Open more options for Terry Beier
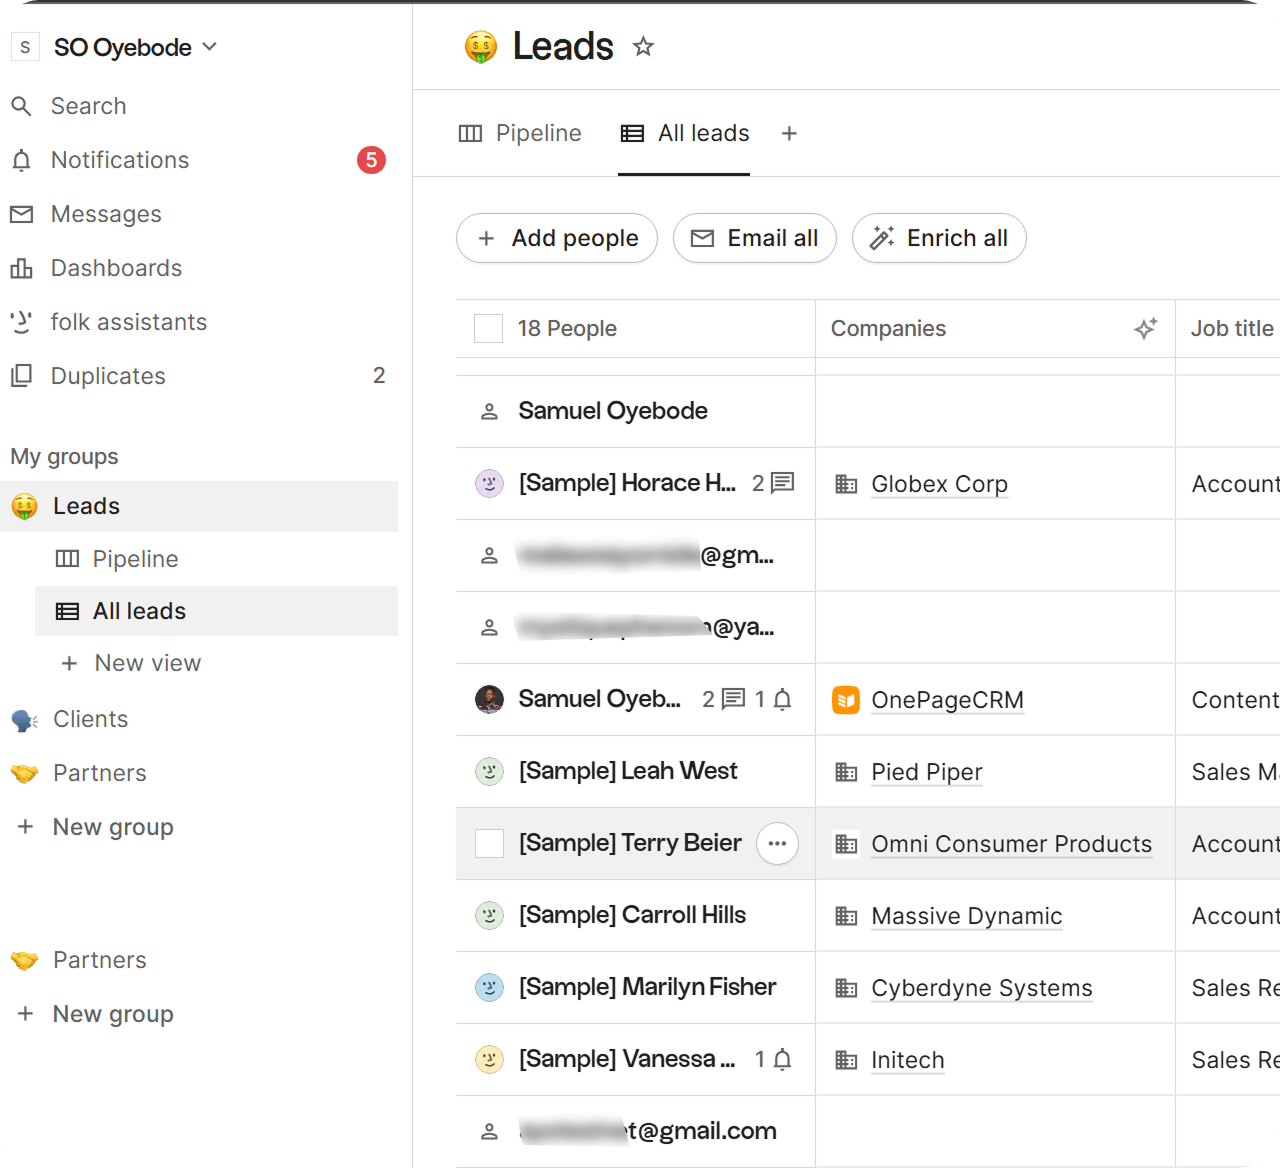This screenshot has width=1280, height=1168. pyautogui.click(x=777, y=843)
